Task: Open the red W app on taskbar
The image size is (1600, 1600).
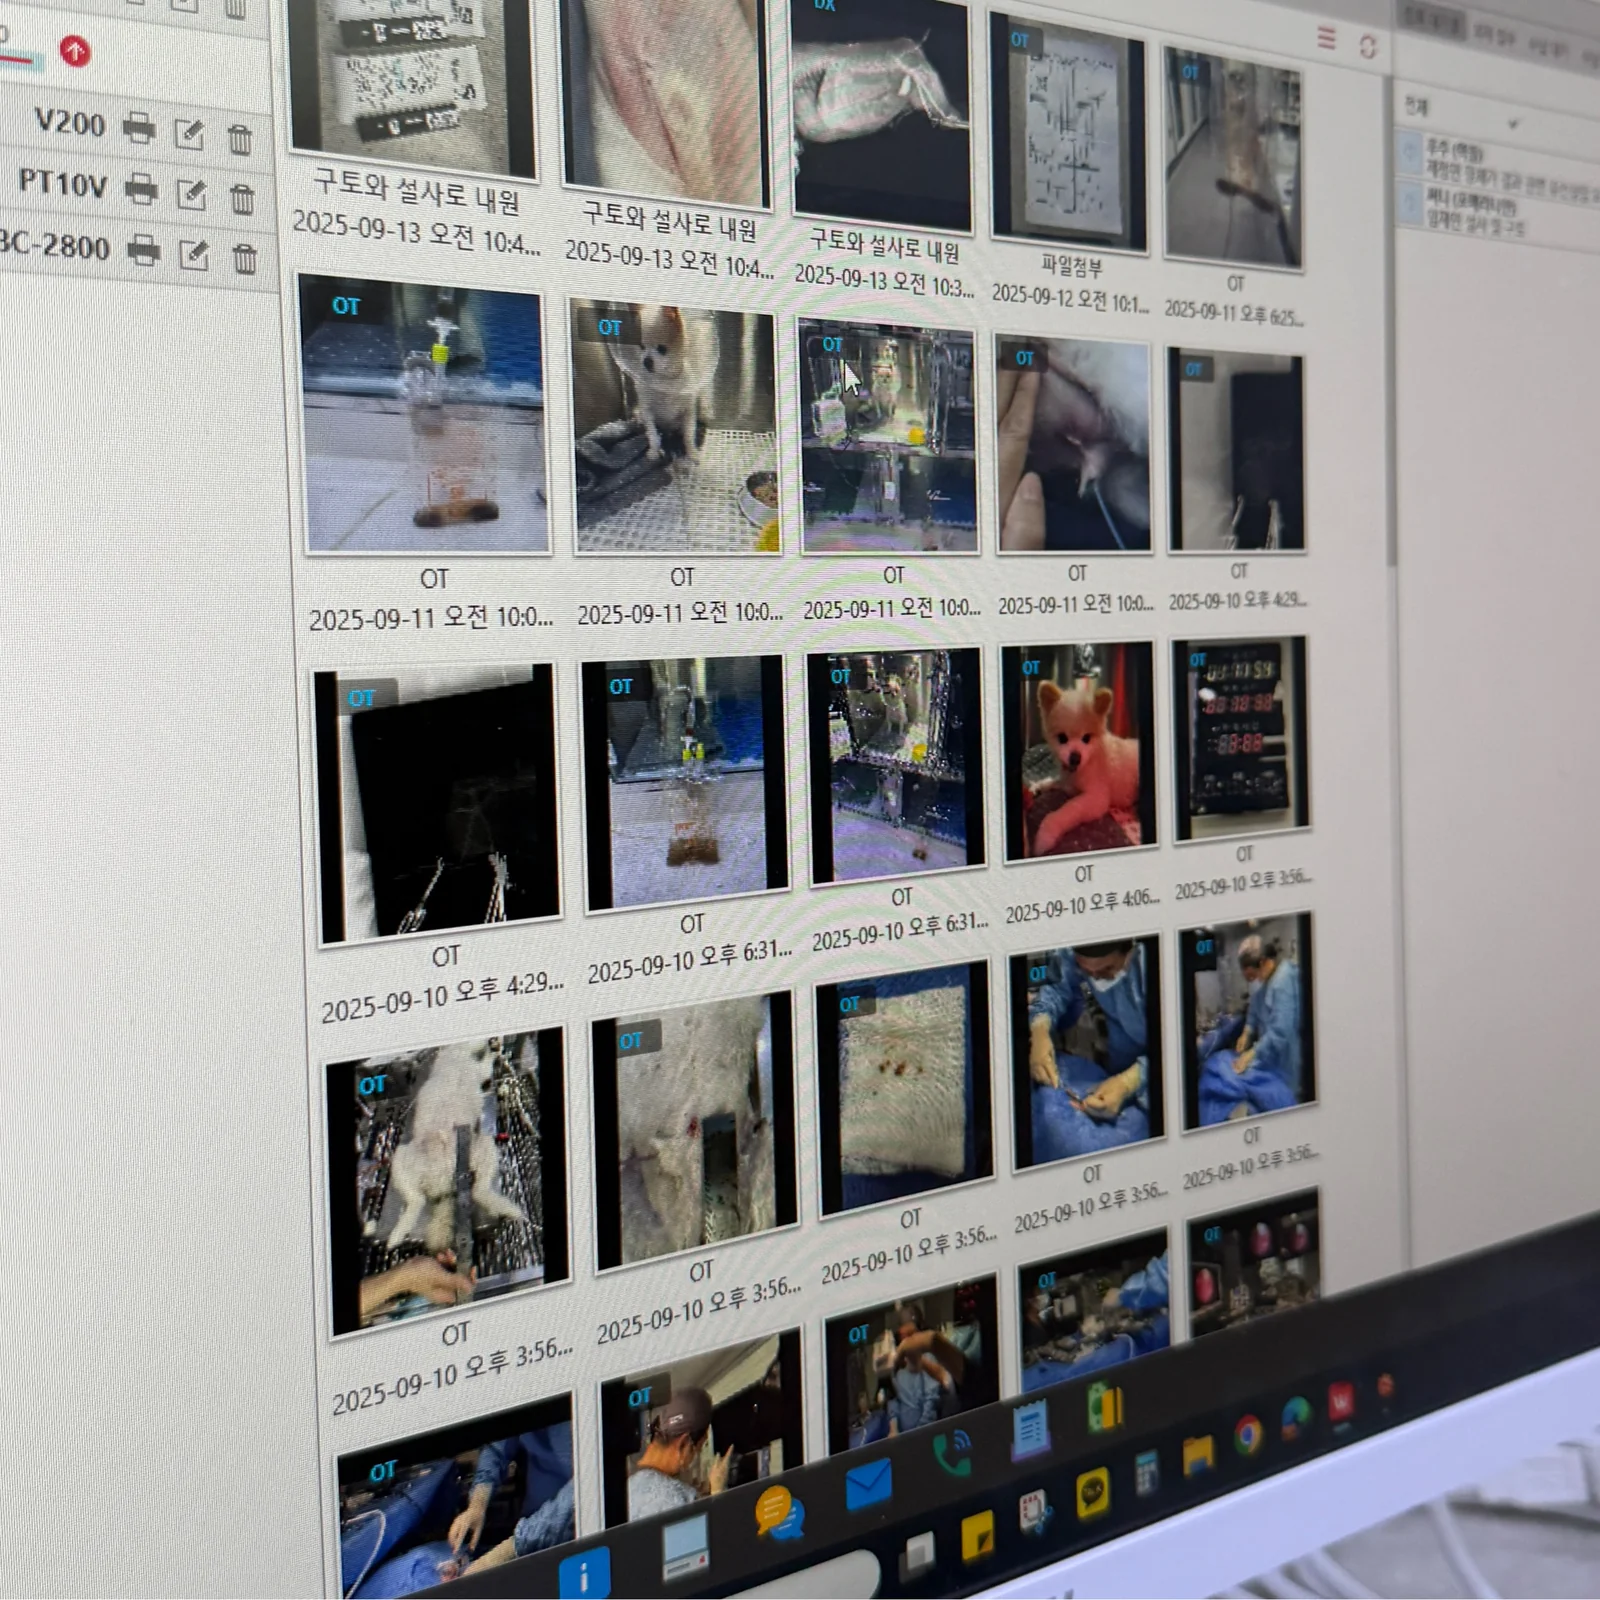Action: coord(1341,1402)
